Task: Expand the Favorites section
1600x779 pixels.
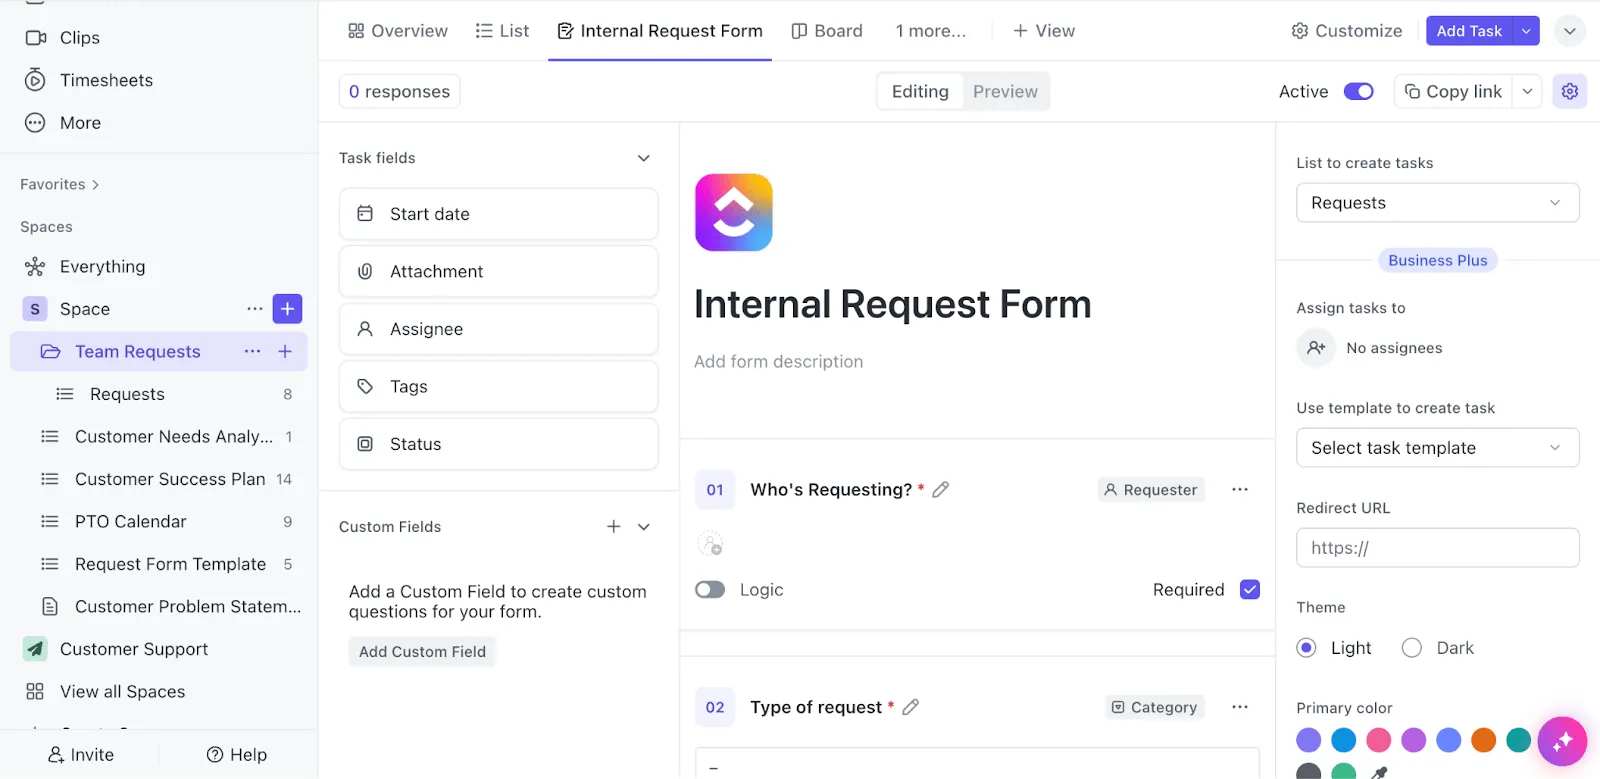Action: (60, 185)
